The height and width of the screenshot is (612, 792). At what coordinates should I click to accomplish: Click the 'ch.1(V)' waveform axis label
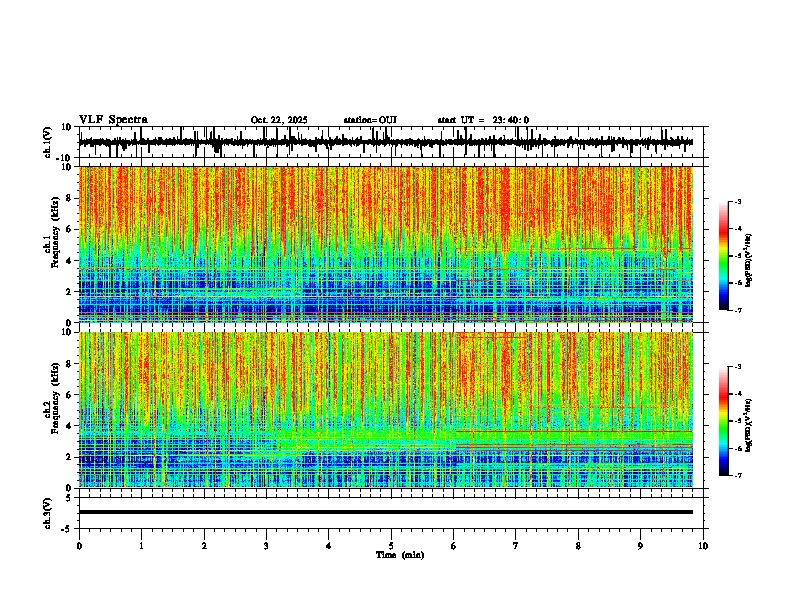coord(48,142)
